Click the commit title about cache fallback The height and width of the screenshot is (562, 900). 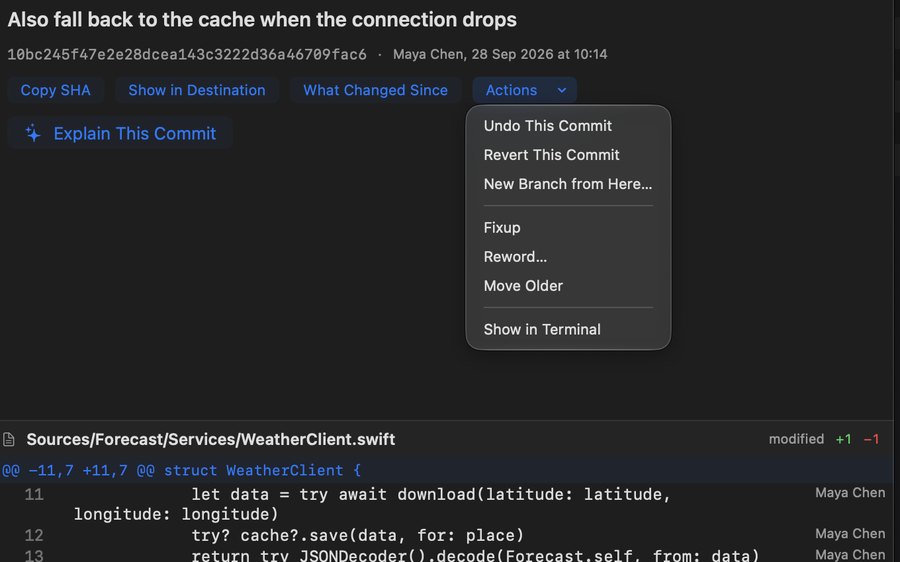(262, 20)
